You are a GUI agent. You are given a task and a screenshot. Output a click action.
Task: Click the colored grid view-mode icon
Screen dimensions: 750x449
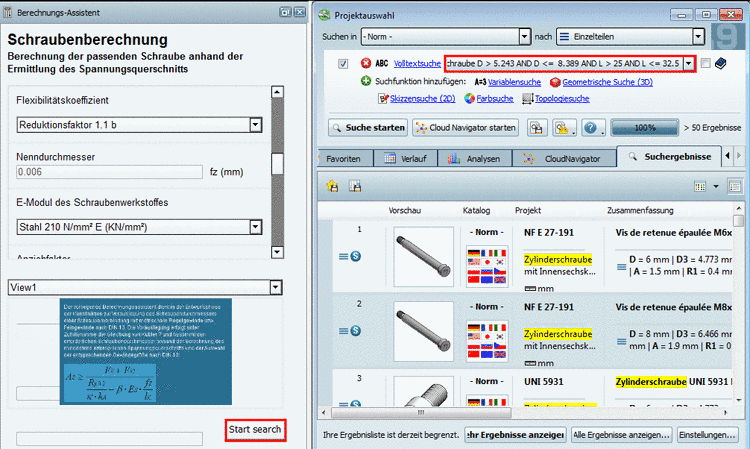point(700,186)
